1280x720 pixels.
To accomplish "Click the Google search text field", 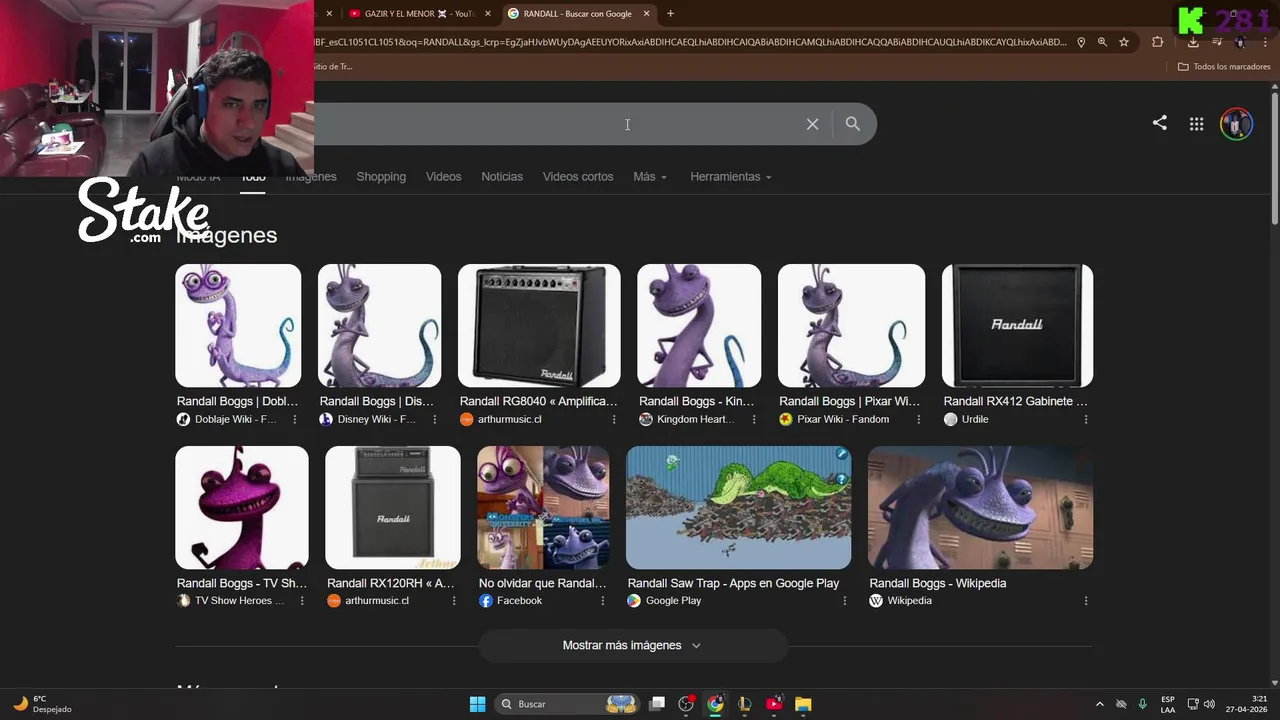I will pyautogui.click(x=556, y=124).
